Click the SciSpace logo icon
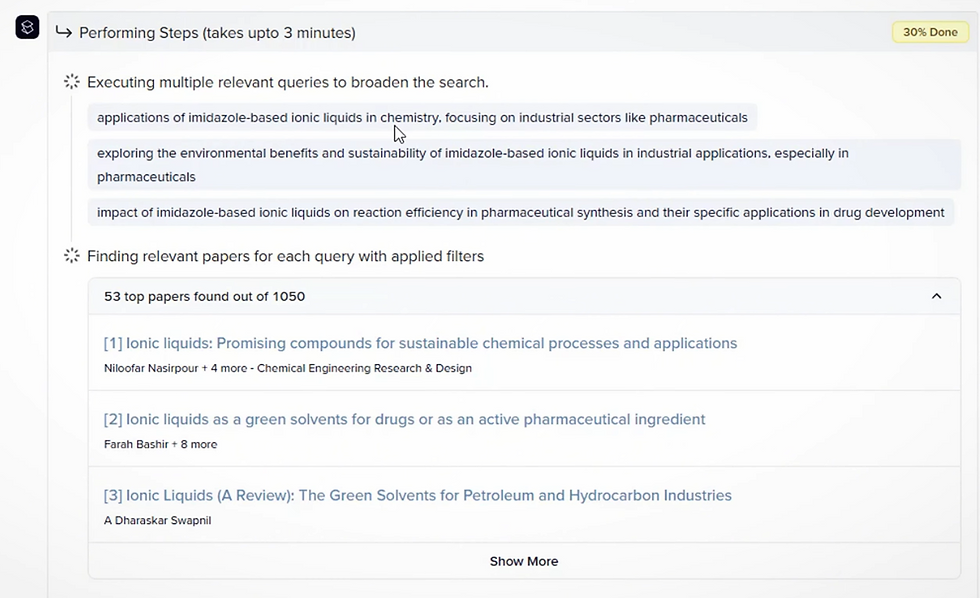Viewport: 980px width, 598px height. tap(28, 28)
